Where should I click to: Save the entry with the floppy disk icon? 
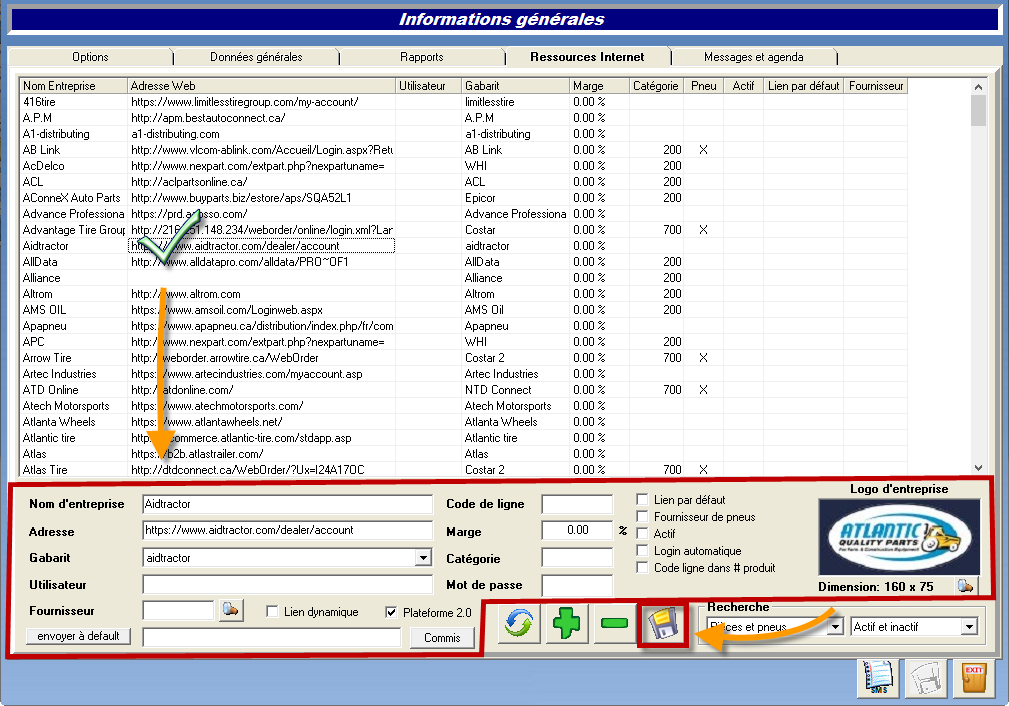click(x=663, y=623)
